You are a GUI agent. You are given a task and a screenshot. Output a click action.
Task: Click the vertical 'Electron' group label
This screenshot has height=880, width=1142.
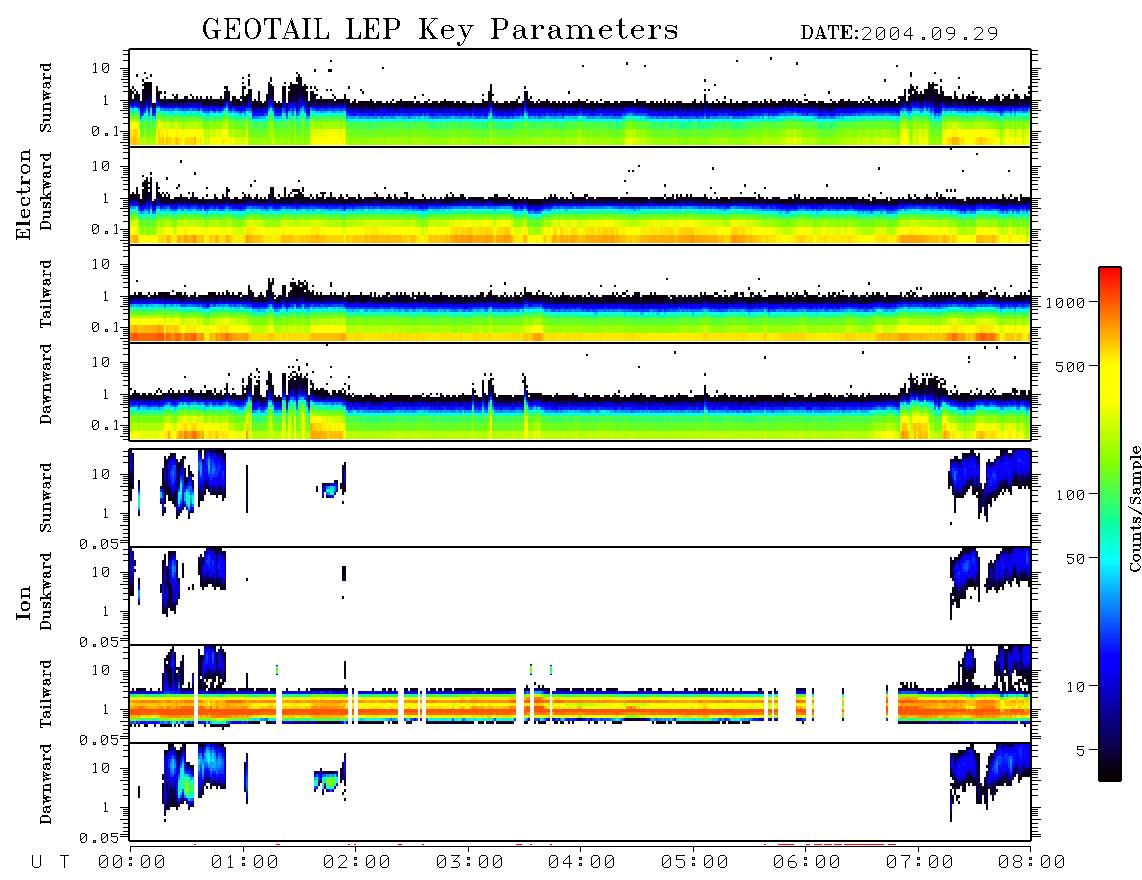point(24,195)
